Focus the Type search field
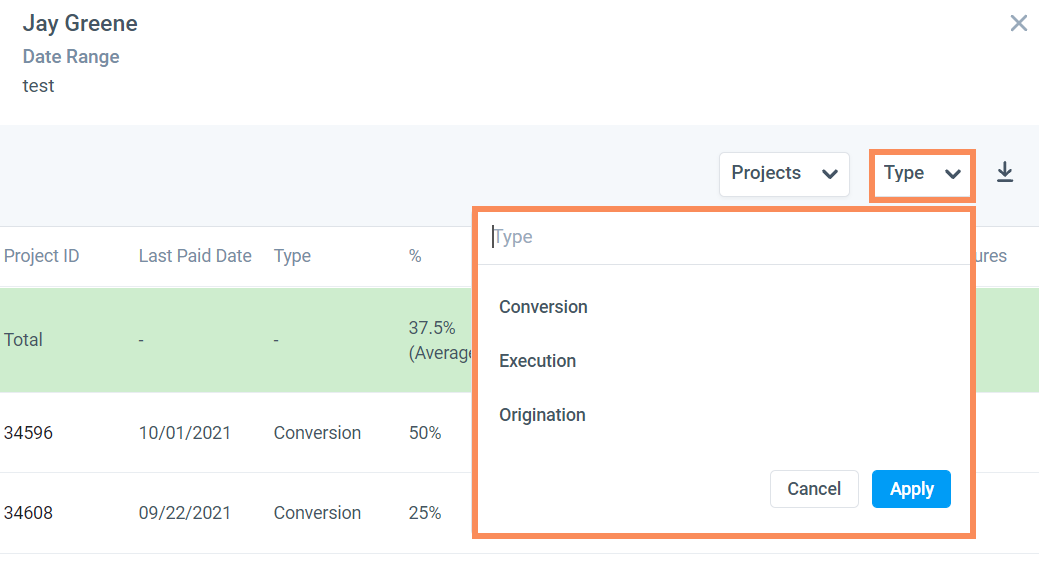This screenshot has width=1039, height=564. point(720,237)
